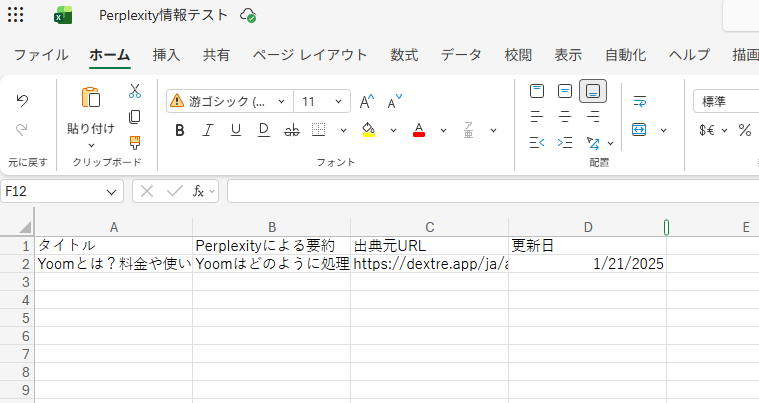This screenshot has height=403, width=759.
Task: Apply red font color
Action: (419, 130)
